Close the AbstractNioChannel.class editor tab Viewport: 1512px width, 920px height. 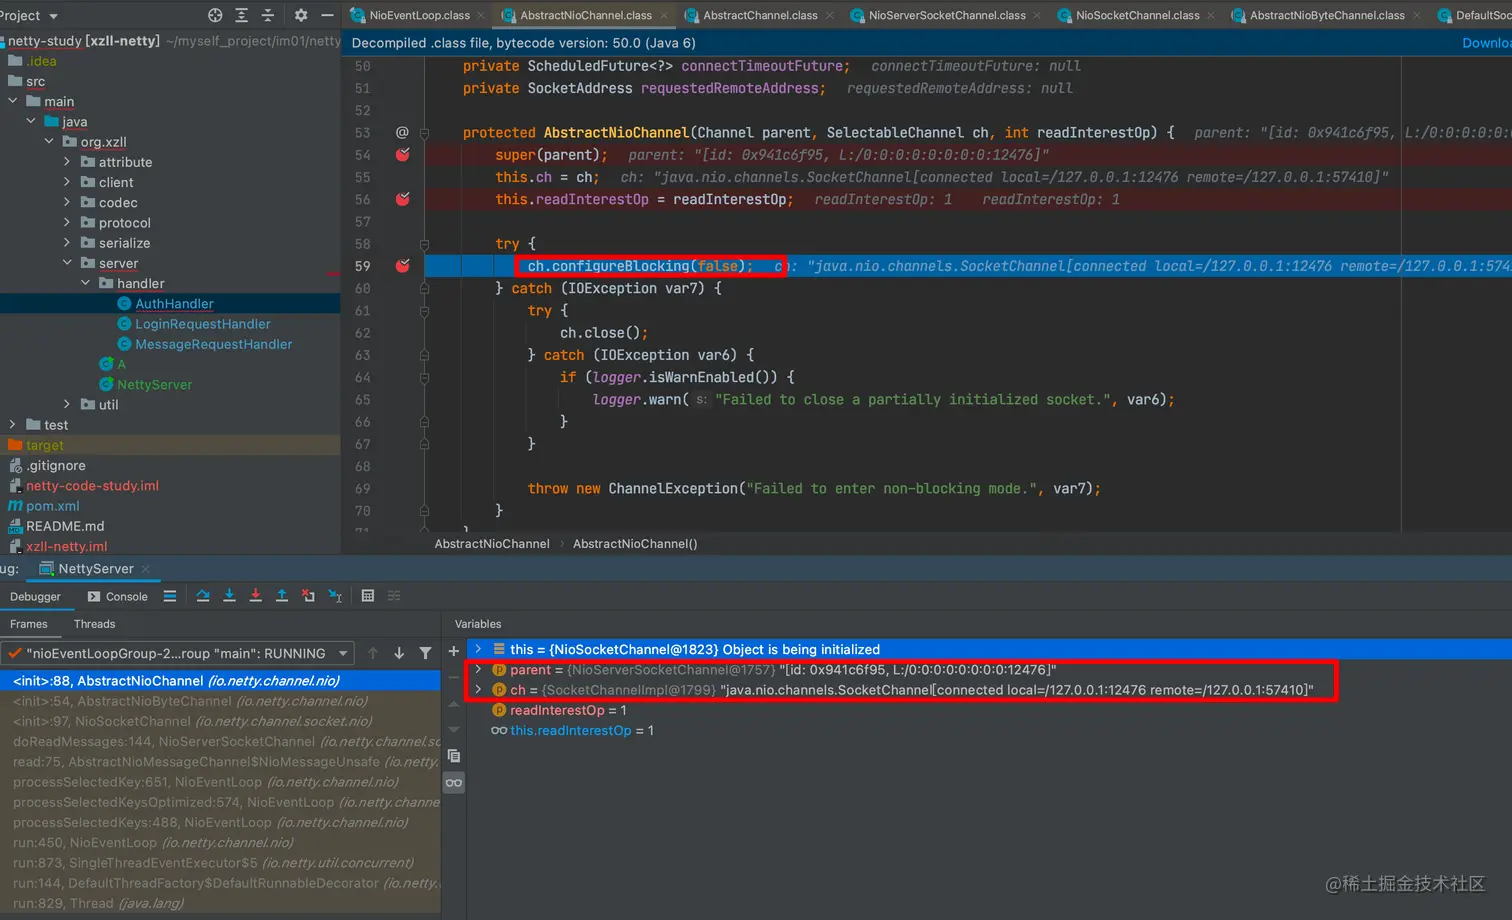[x=664, y=16]
